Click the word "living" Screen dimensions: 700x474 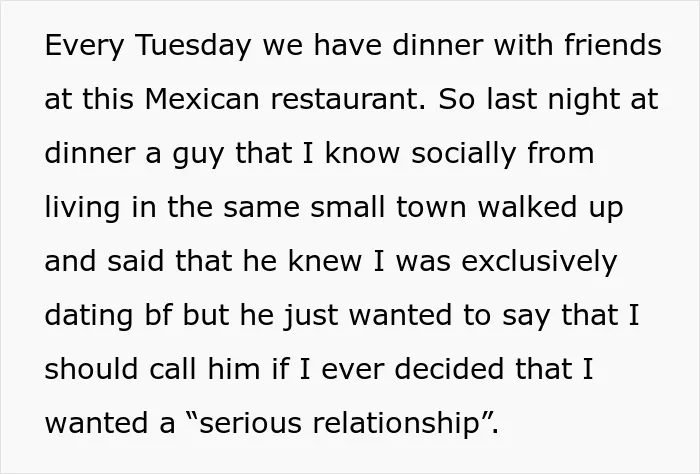82,208
